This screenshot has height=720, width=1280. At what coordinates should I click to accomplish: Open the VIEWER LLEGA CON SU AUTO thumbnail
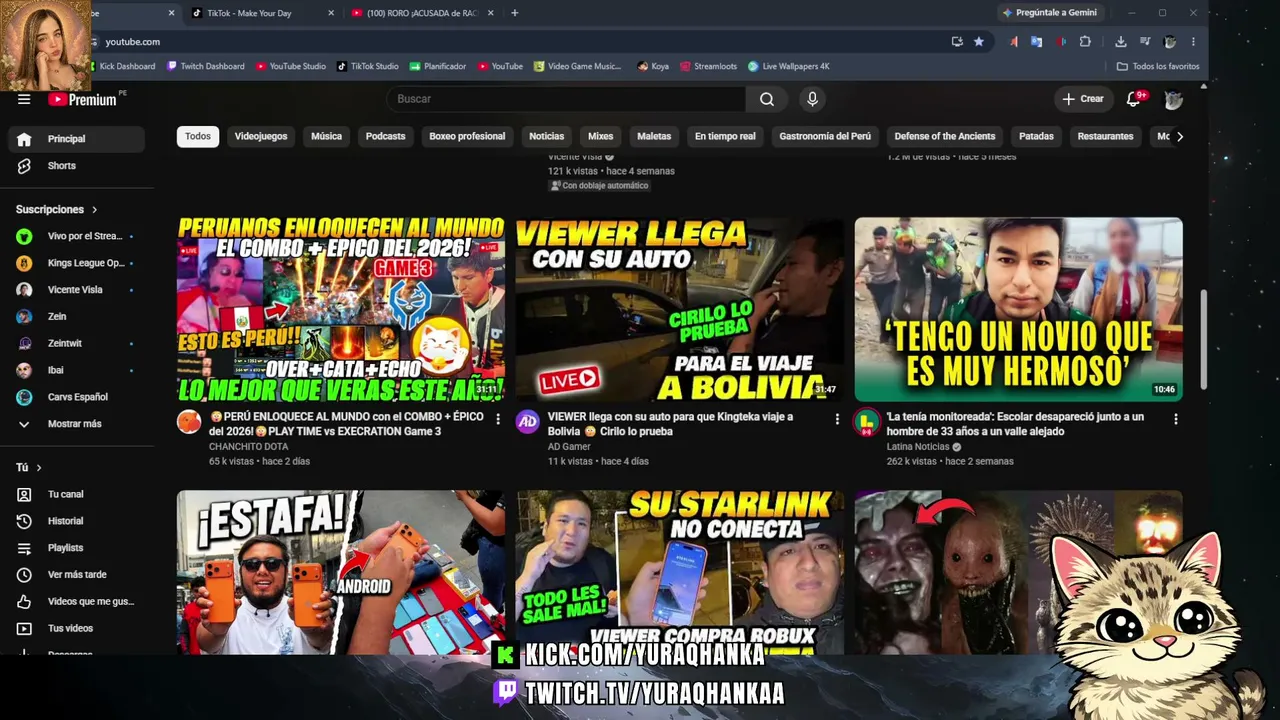pos(680,310)
